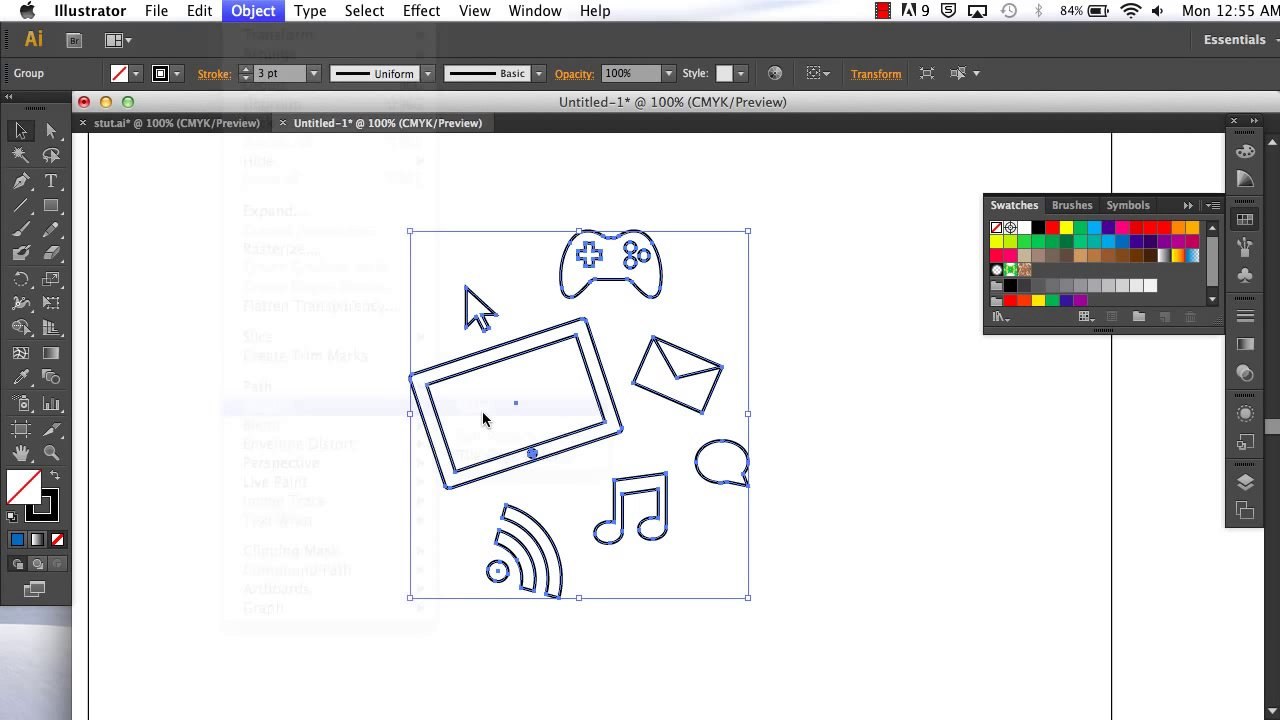
Task: Select the Symbol Sprayer tool
Action: [x=21, y=404]
